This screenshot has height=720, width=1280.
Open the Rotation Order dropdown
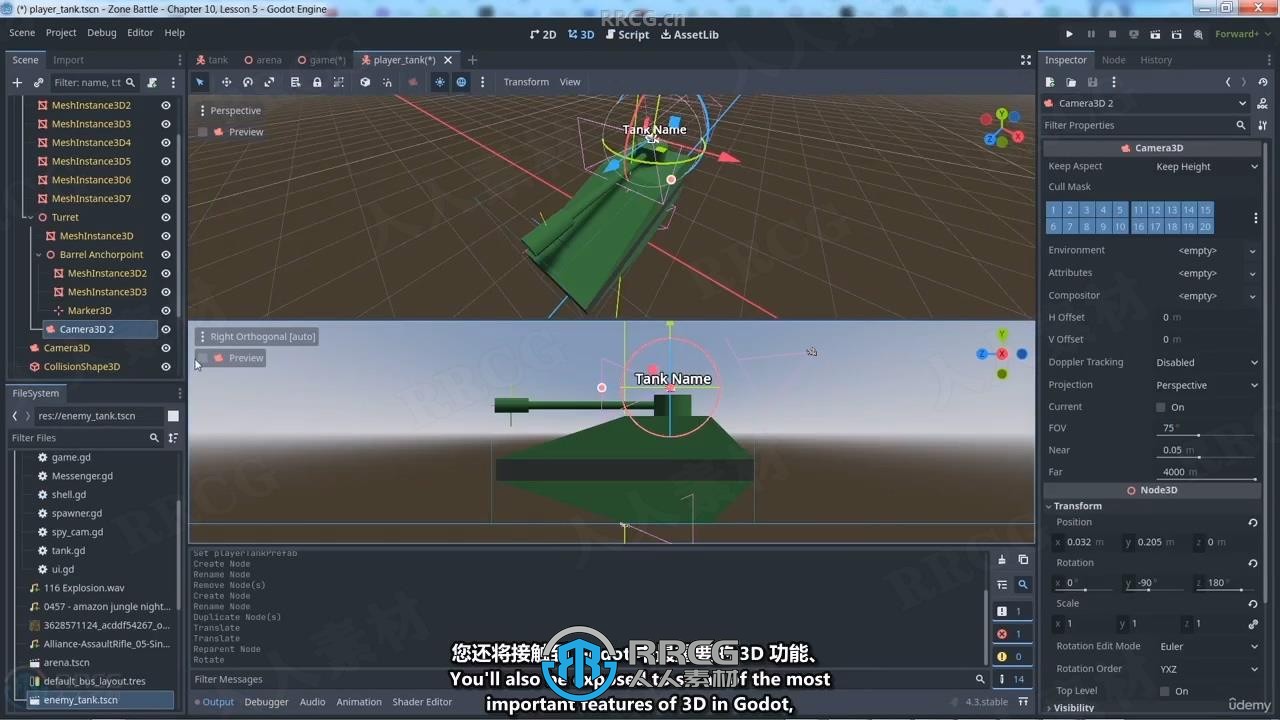1207,669
